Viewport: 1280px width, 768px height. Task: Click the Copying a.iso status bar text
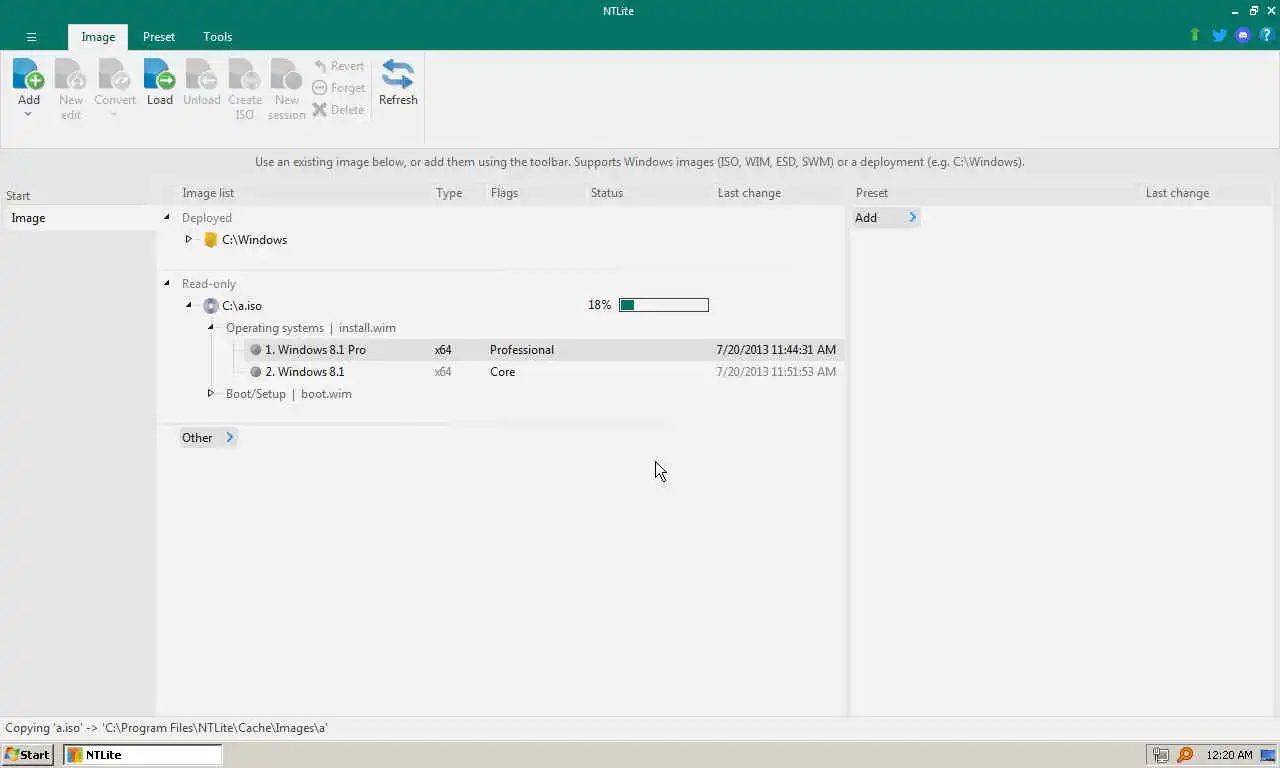(166, 728)
